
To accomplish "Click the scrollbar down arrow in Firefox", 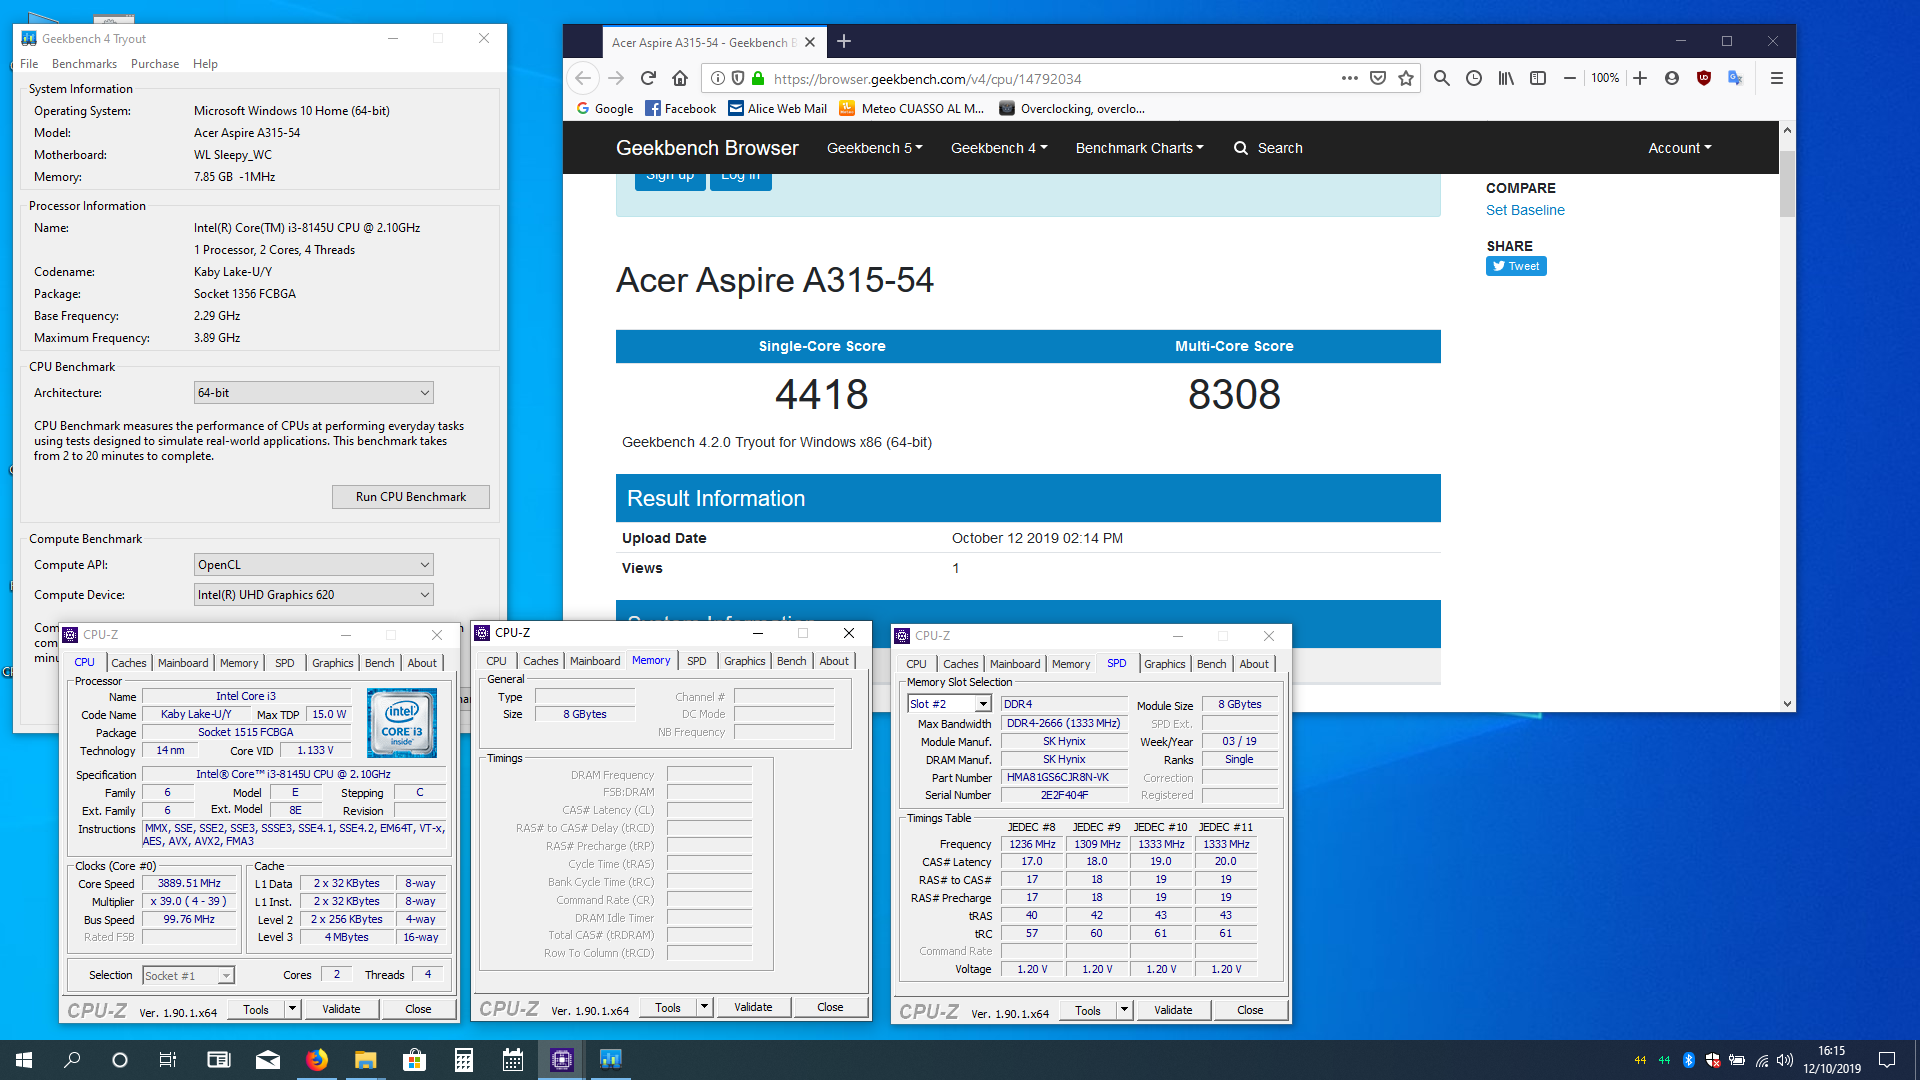I will (x=1787, y=704).
